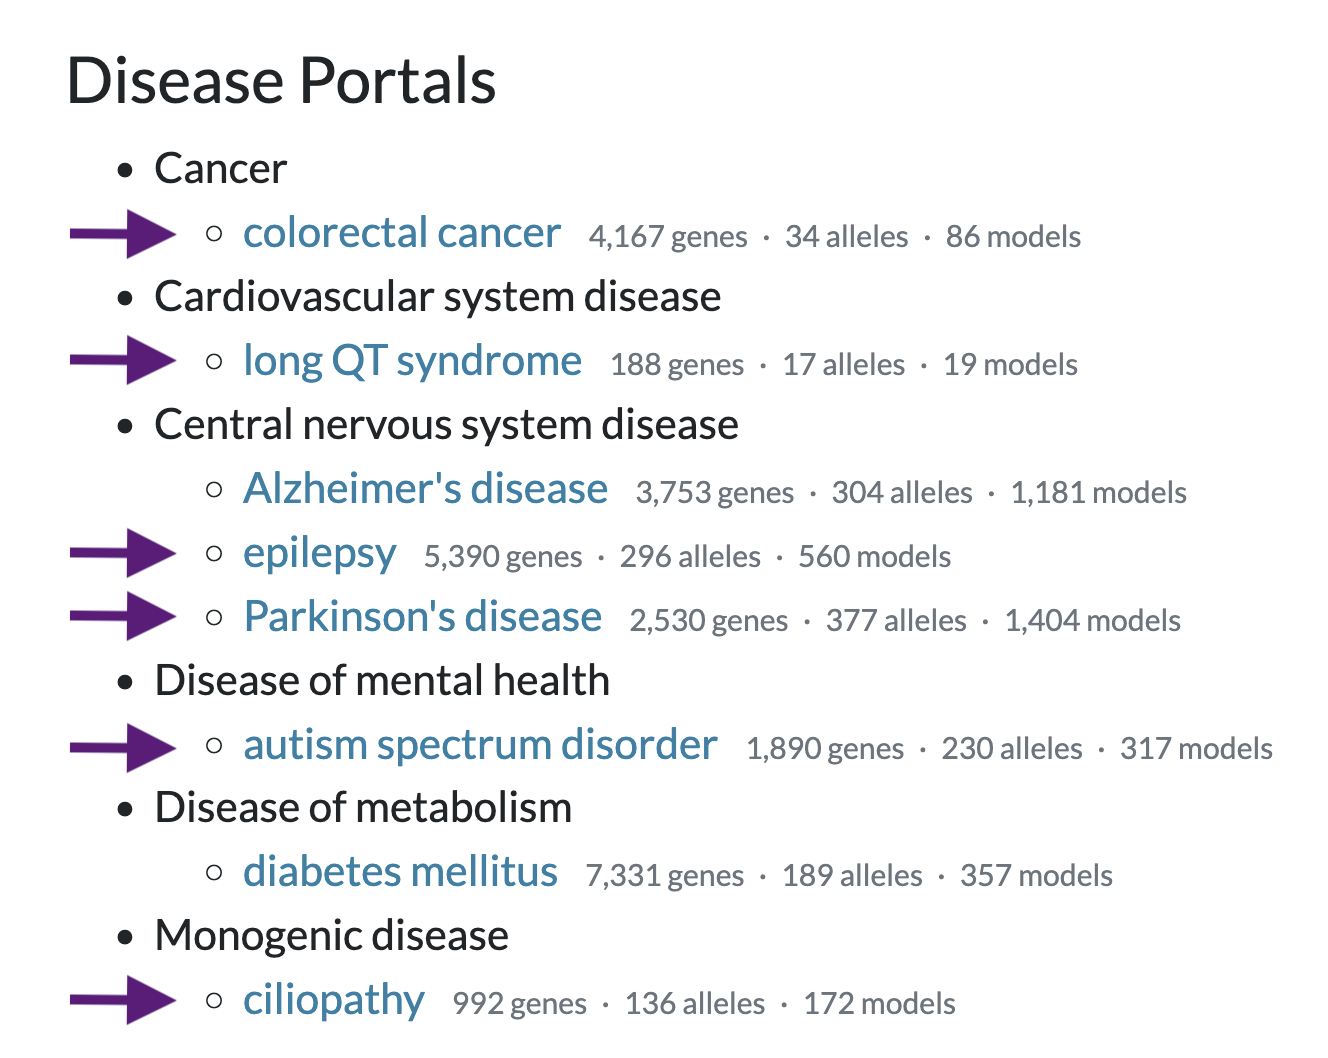Click the purple arrow beside long QT syndrome

122,360
